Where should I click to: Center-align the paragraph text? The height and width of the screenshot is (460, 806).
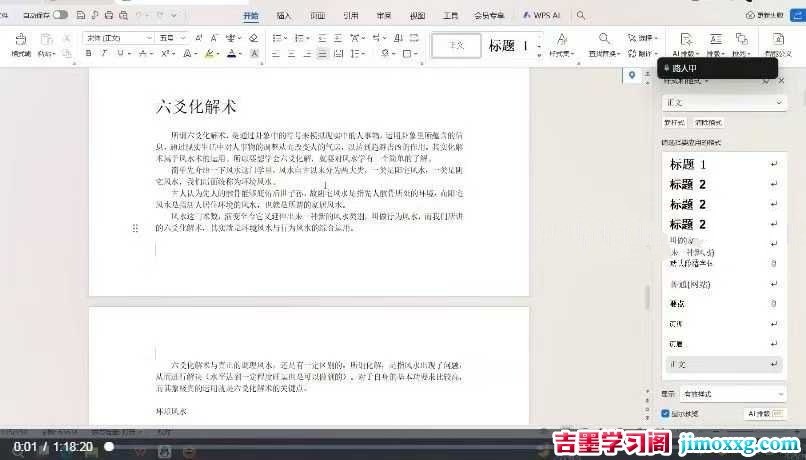tap(291, 53)
